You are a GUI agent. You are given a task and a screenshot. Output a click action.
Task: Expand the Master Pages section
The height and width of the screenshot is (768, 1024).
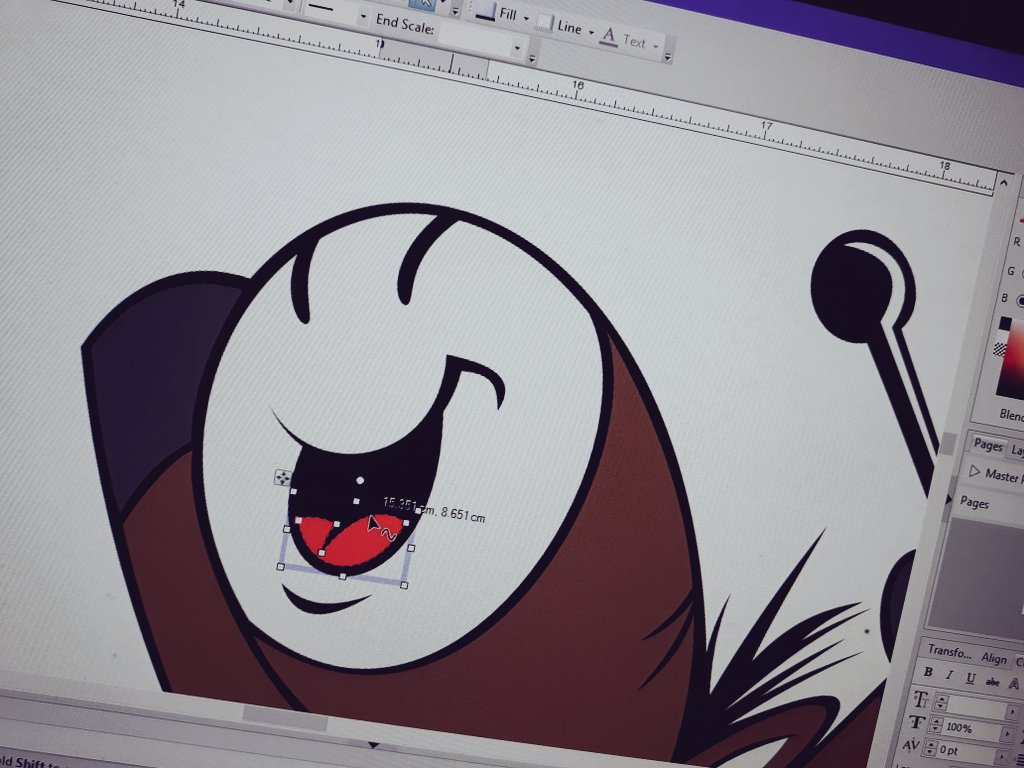975,471
